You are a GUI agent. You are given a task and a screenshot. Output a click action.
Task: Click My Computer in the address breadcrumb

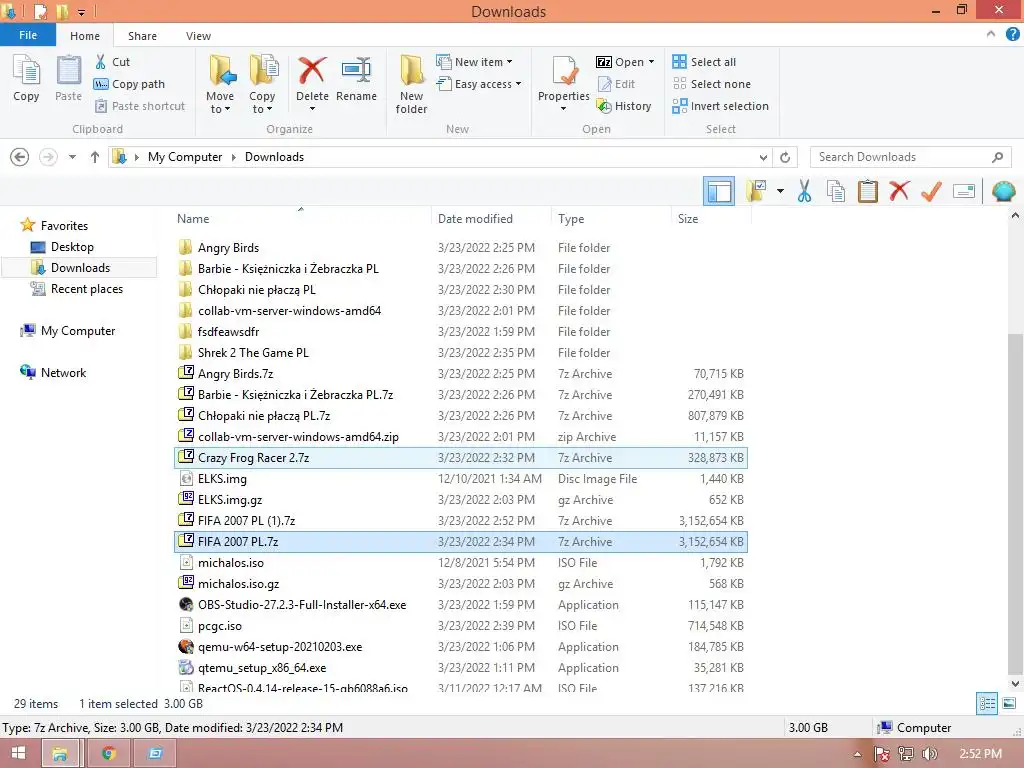click(x=185, y=157)
